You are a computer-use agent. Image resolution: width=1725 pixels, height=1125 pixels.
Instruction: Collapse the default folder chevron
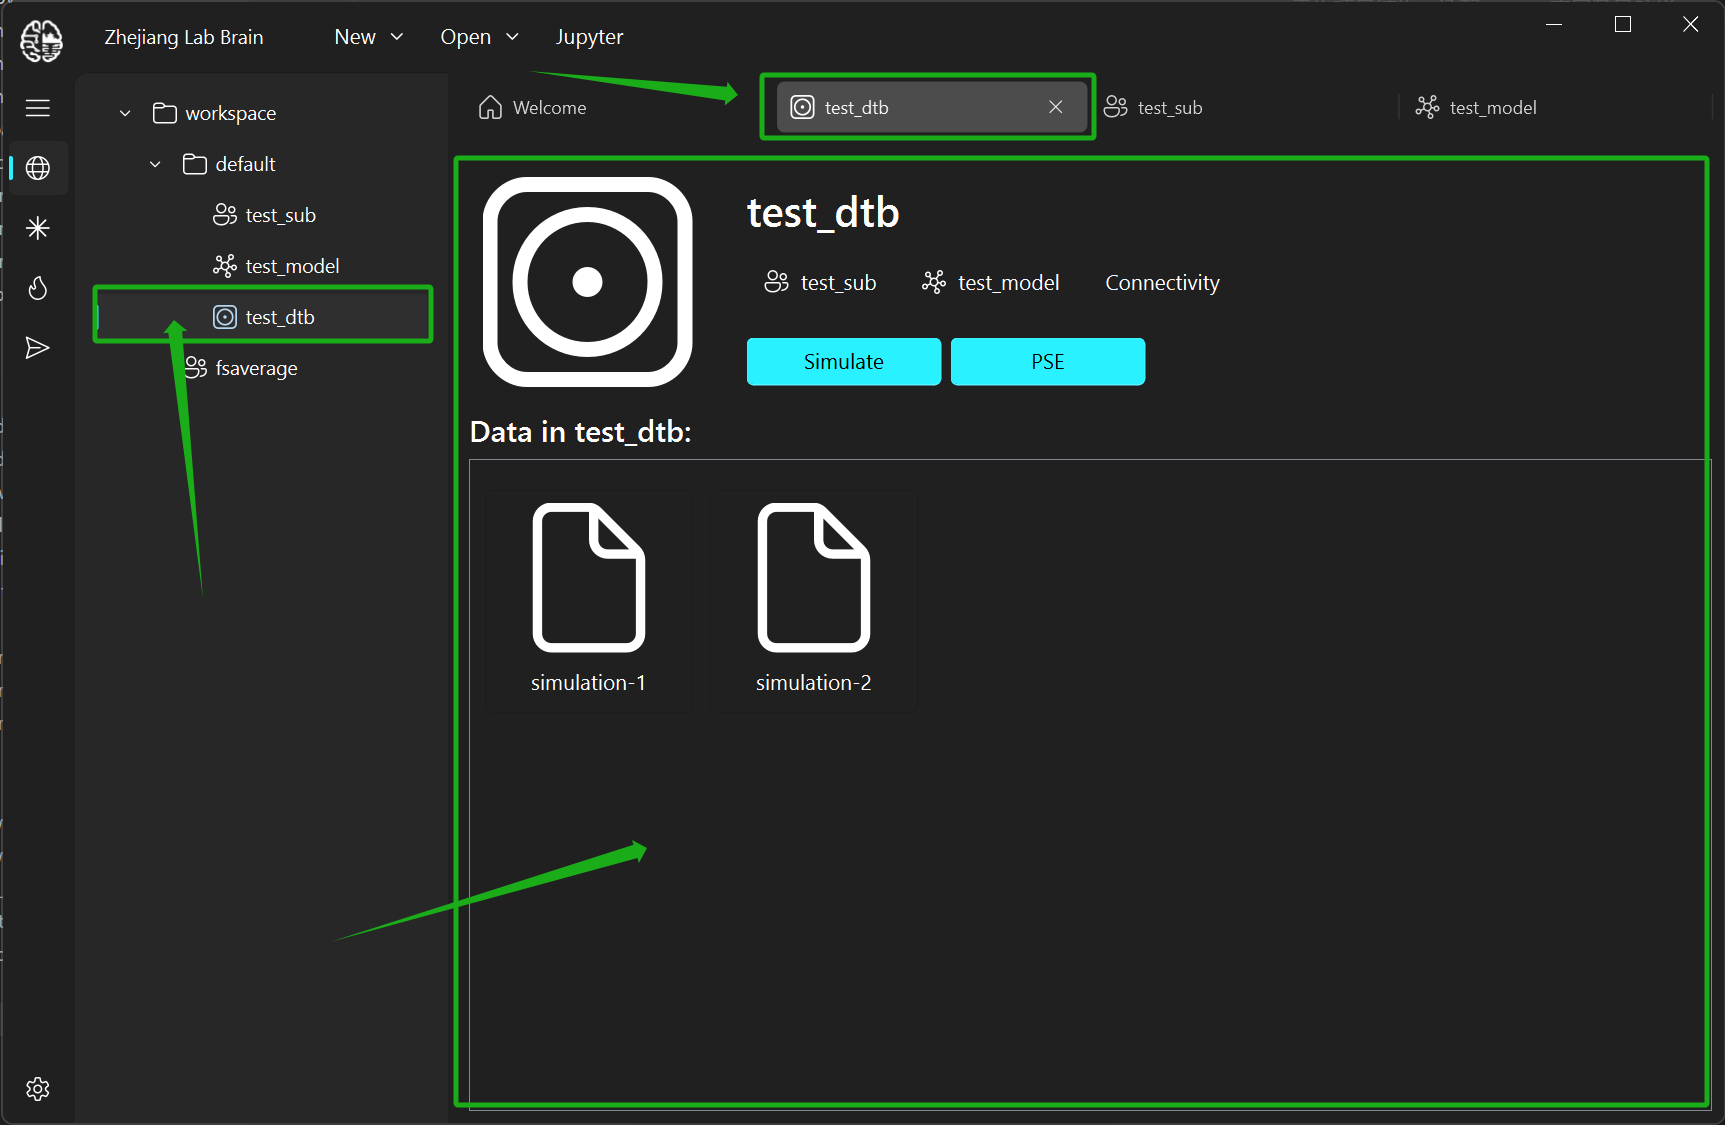coord(155,164)
